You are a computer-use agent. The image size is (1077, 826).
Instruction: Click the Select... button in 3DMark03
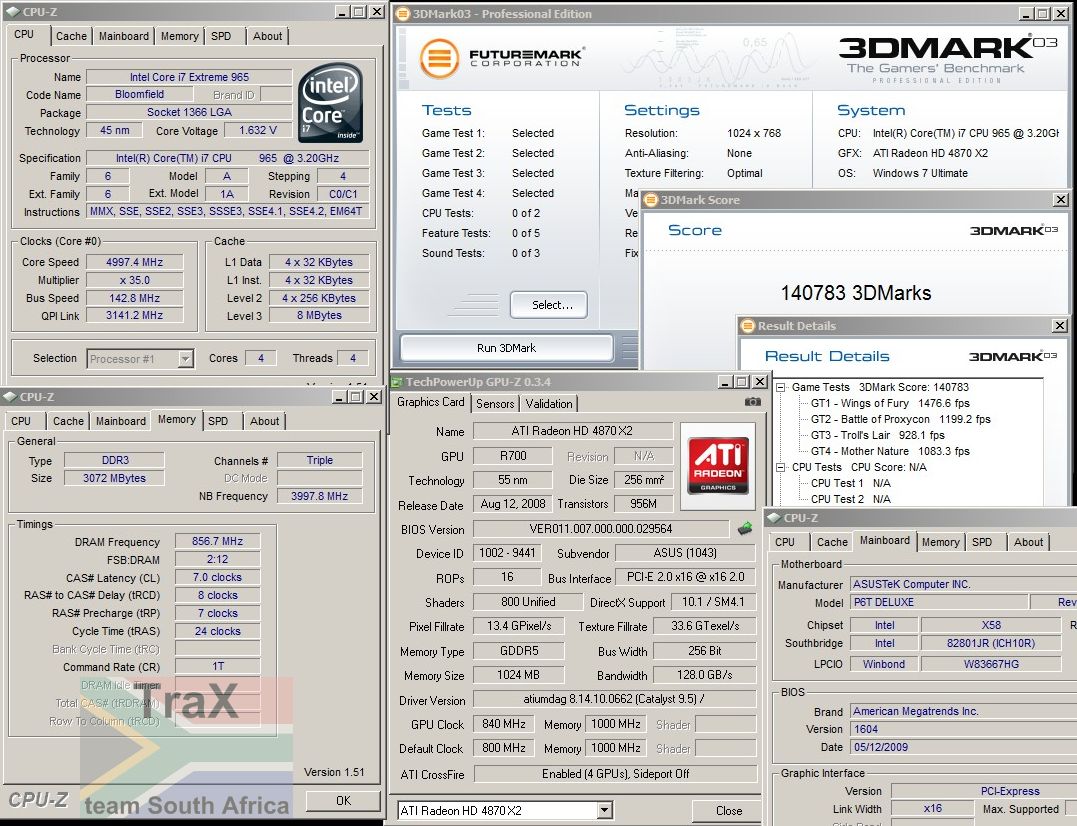549,305
